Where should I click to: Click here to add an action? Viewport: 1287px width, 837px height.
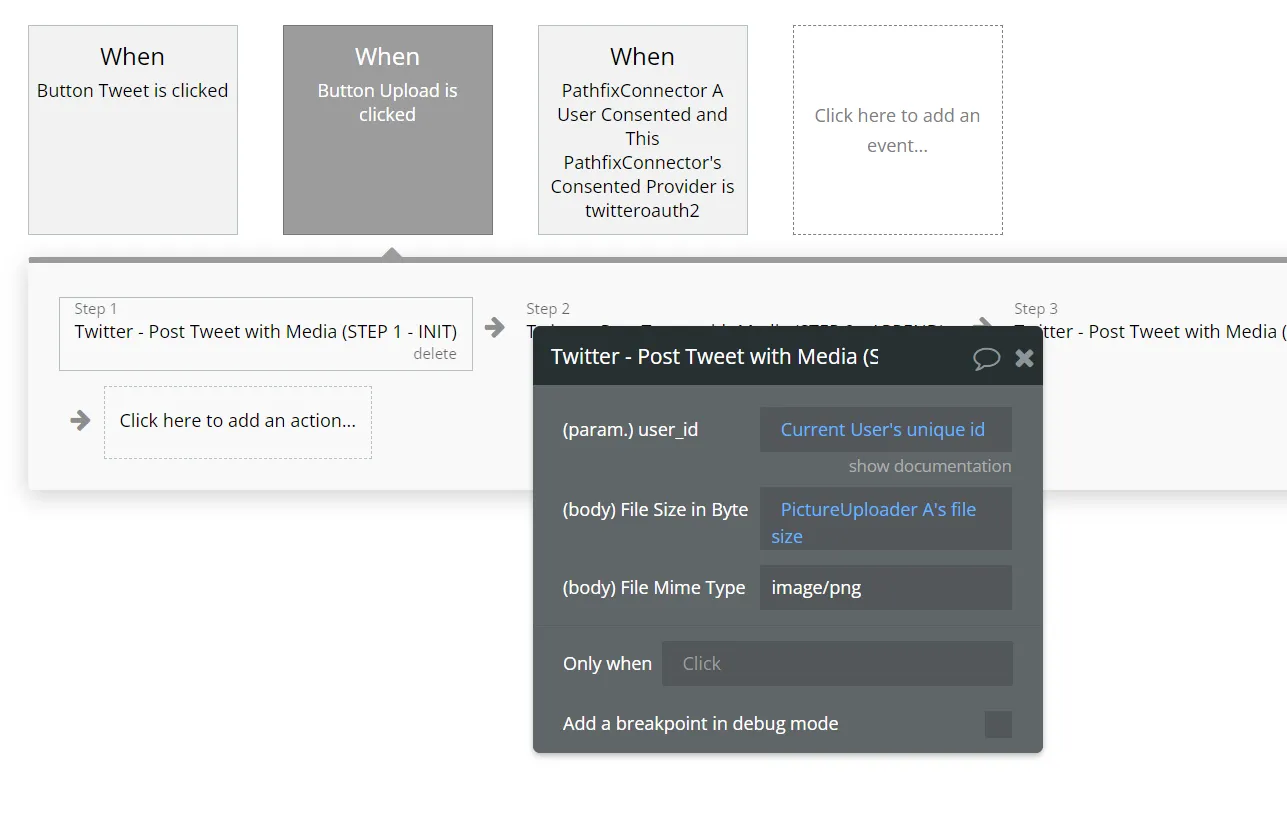coord(238,422)
